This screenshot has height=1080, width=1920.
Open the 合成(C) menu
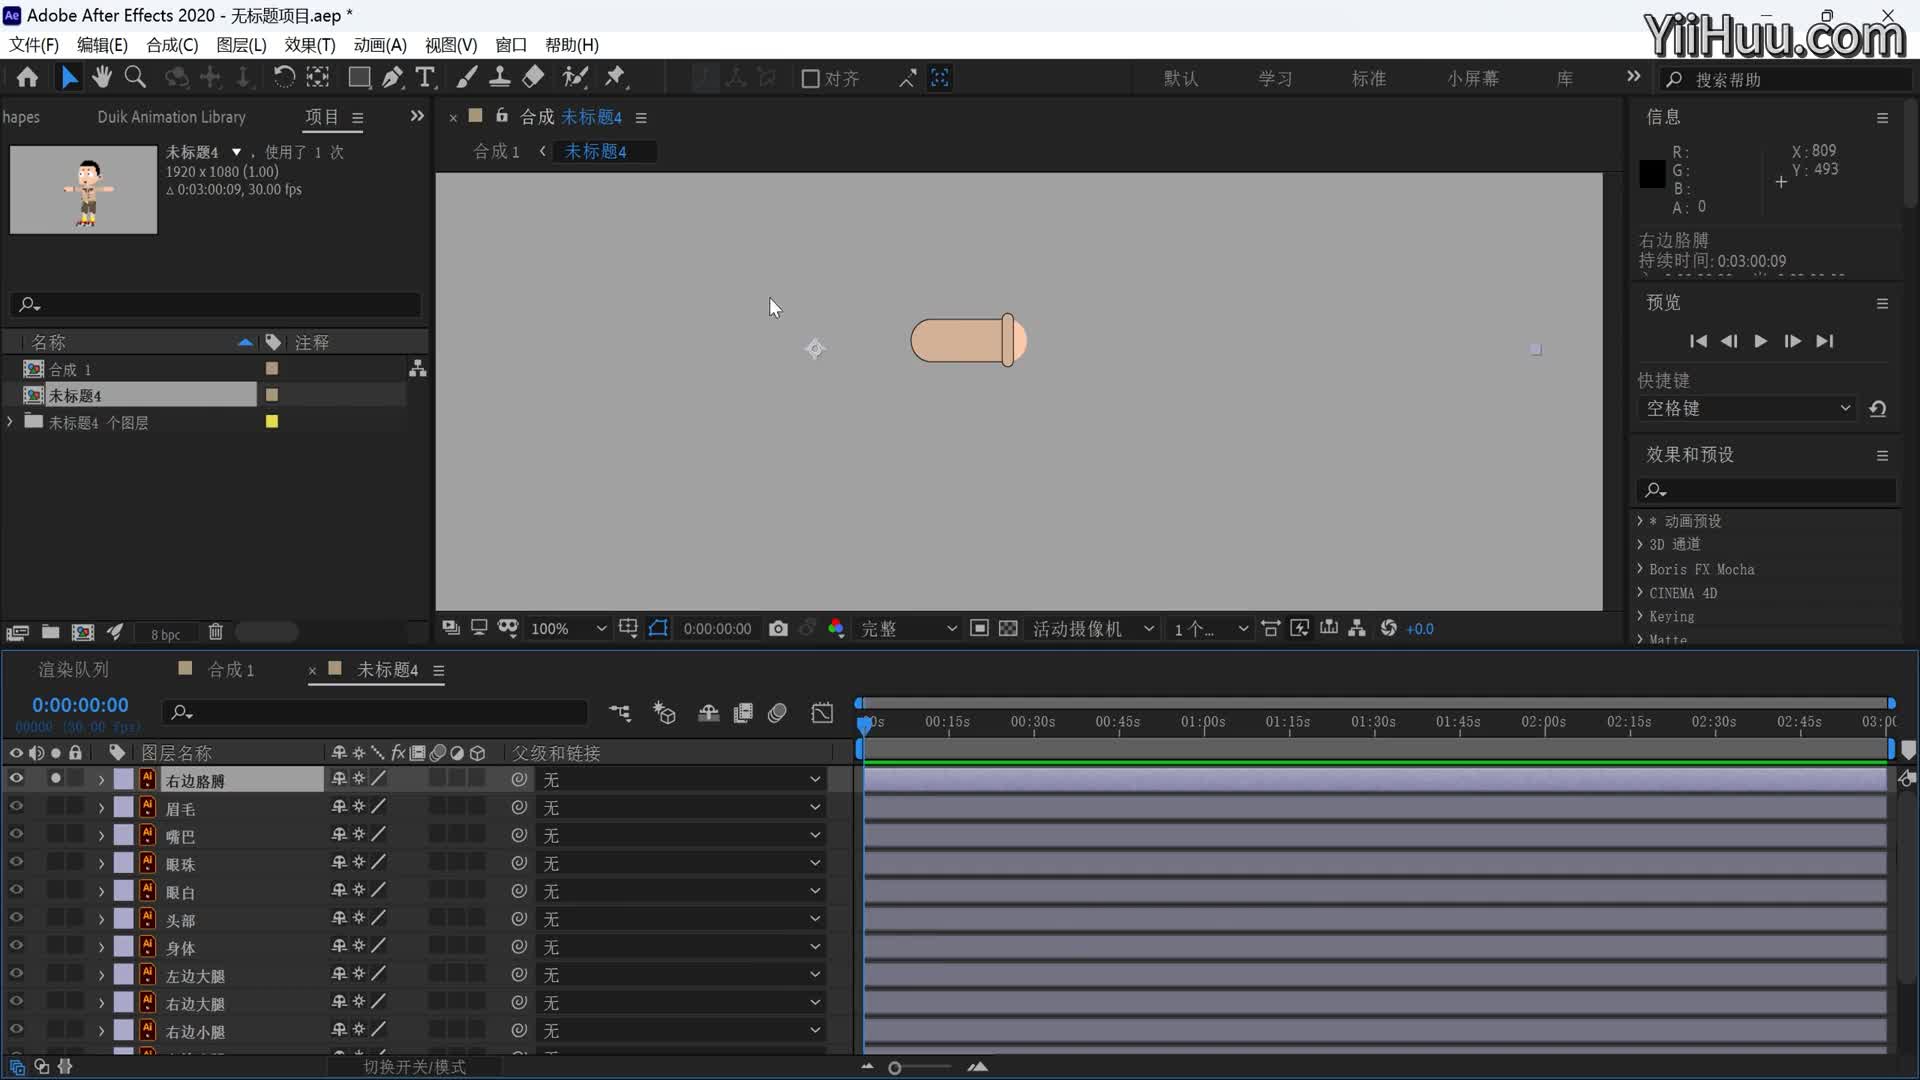[172, 45]
